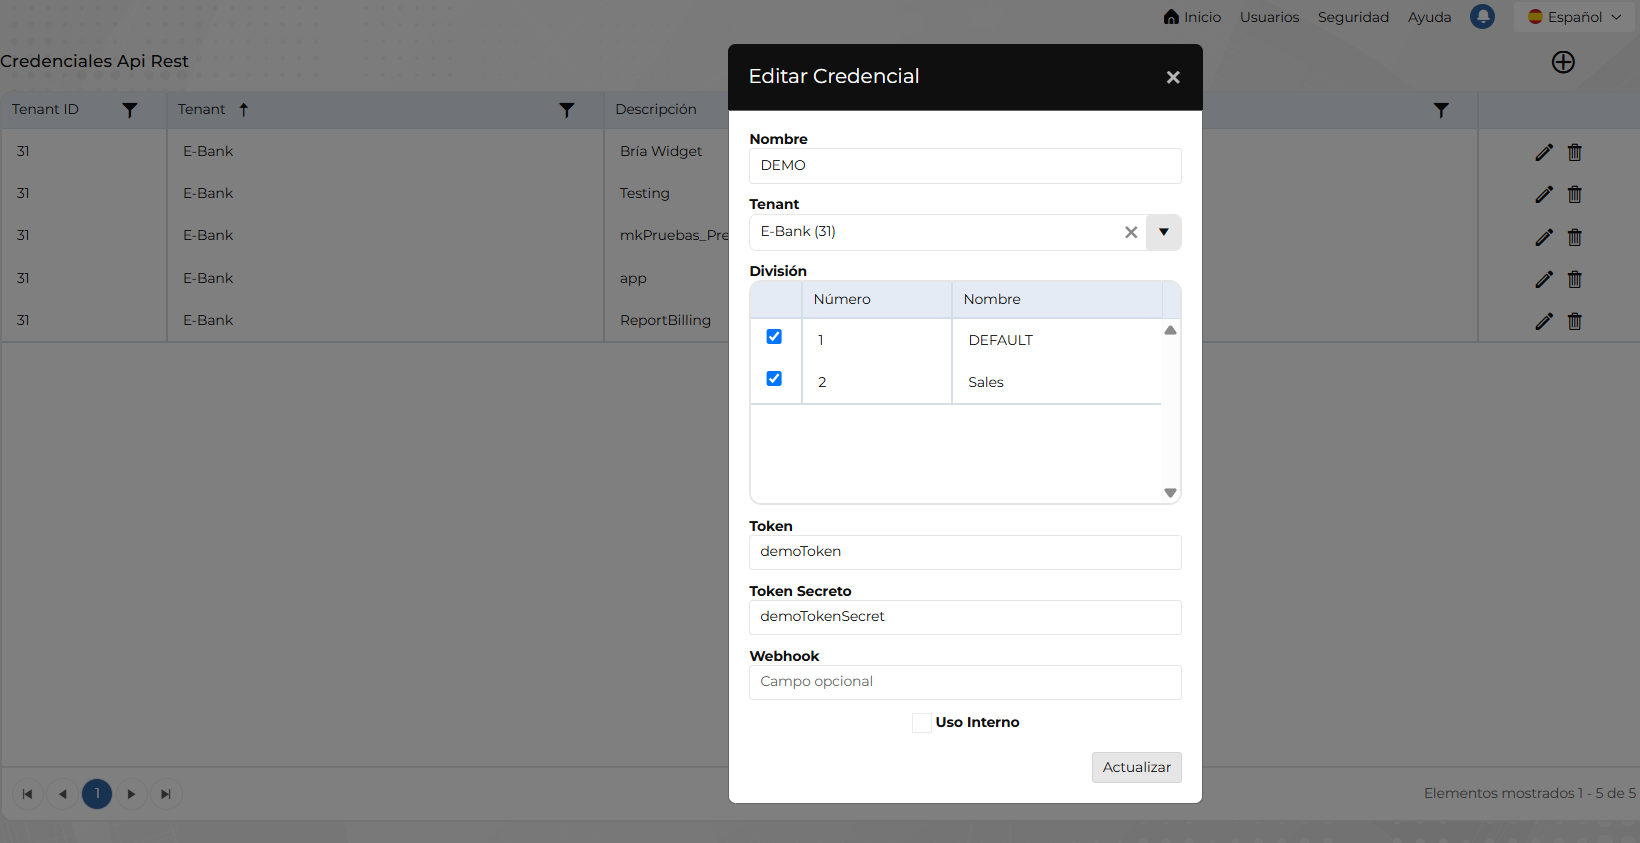Expand the Tenant dropdown arrow
1640x843 pixels.
1164,232
